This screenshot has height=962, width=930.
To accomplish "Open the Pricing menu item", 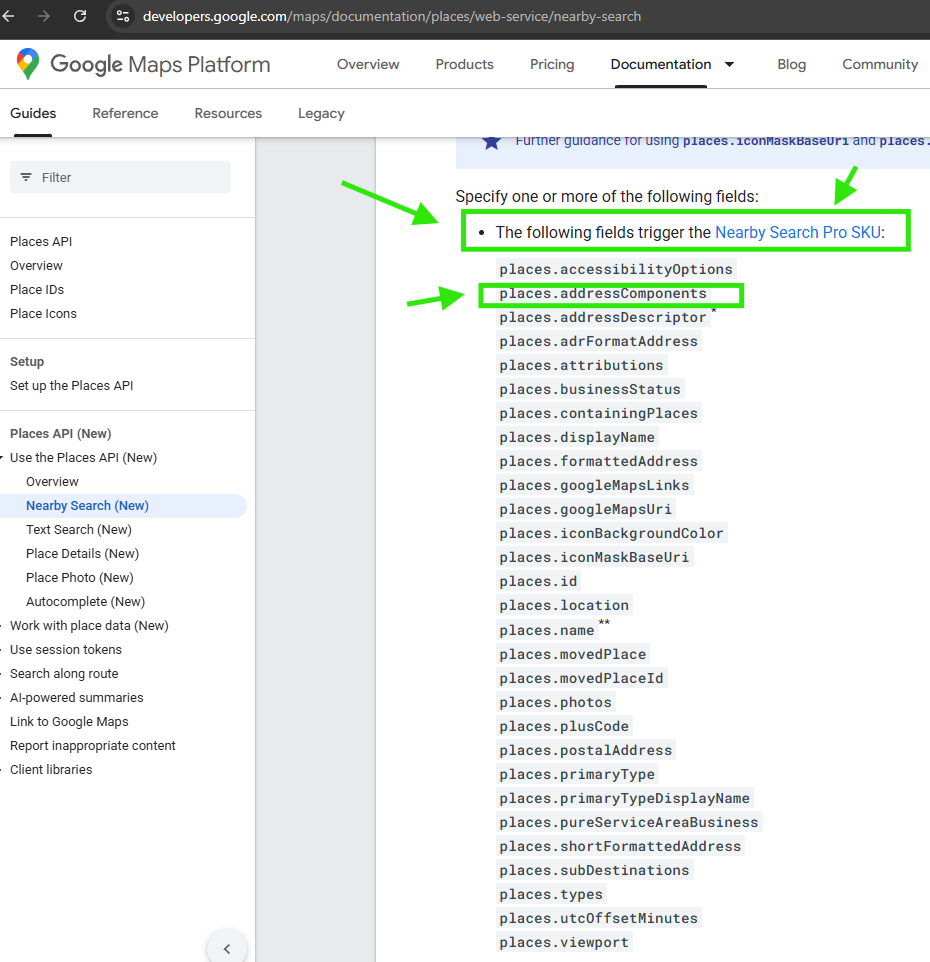I will [x=552, y=64].
